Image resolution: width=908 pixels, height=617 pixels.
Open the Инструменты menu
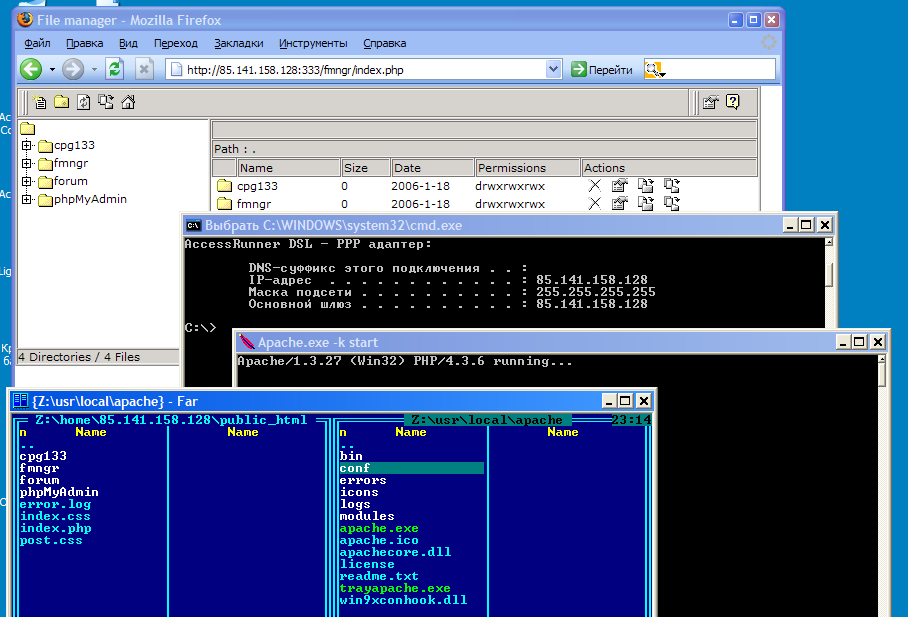pos(313,43)
